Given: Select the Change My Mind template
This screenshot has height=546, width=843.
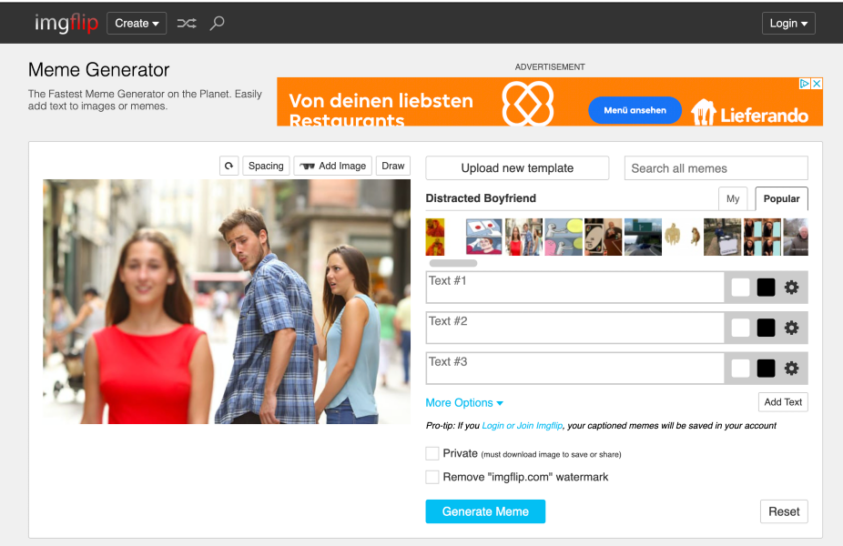Looking at the screenshot, I should (723, 237).
